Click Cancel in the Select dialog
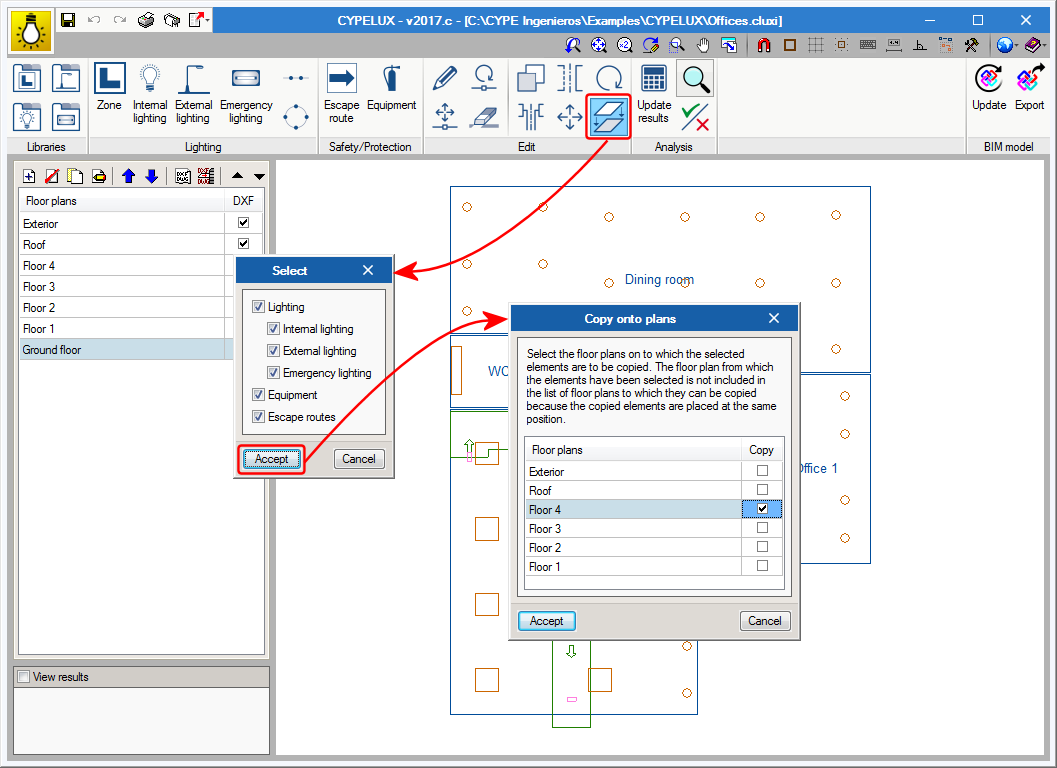The image size is (1057, 768). [358, 459]
